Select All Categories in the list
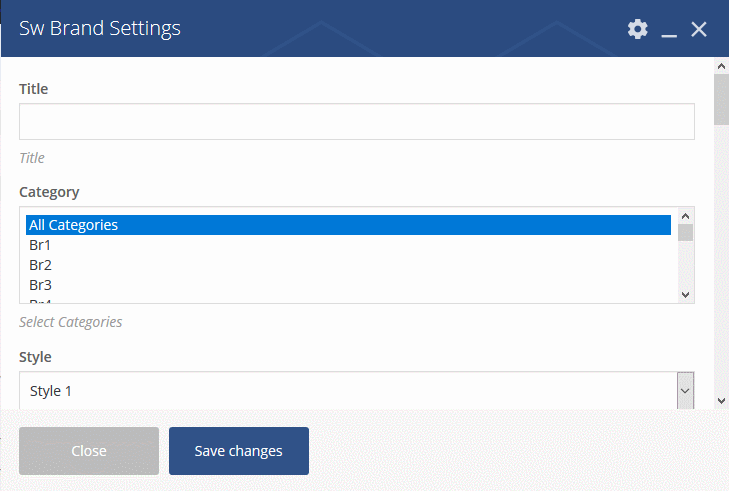The width and height of the screenshot is (729, 491). pos(348,225)
